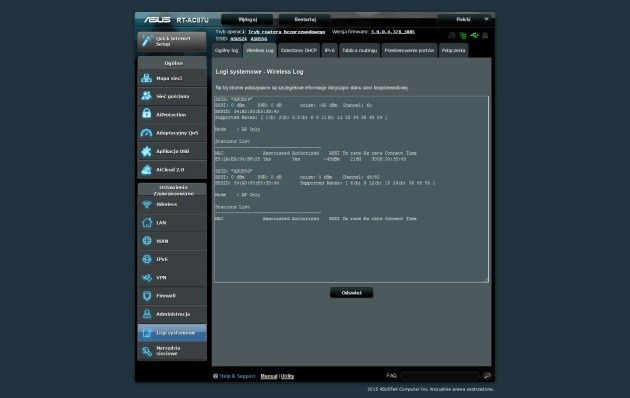This screenshot has width=630, height=398.
Task: Click the Help & Support text
Action: pyautogui.click(x=237, y=376)
